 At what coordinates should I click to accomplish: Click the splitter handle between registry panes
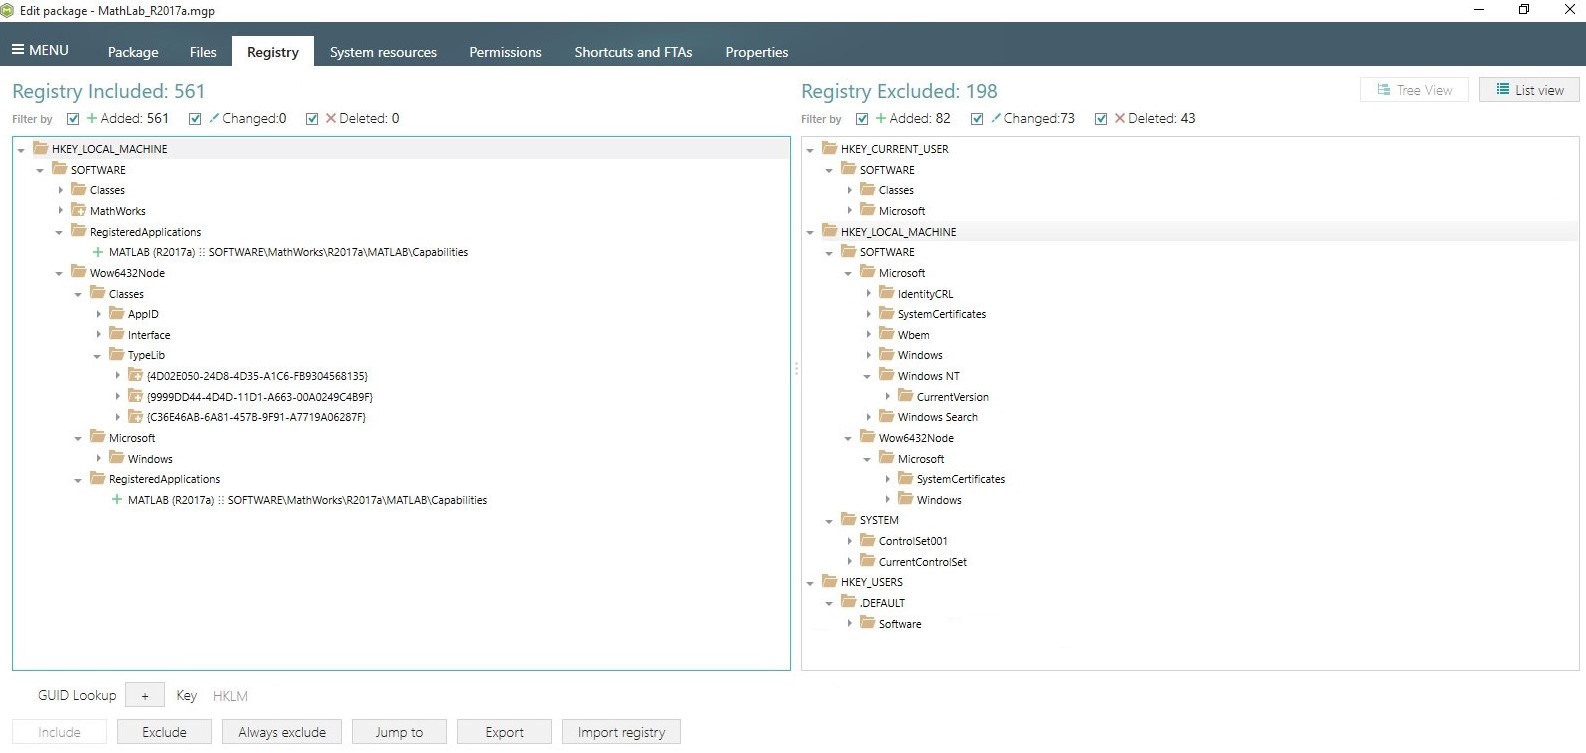tap(796, 368)
